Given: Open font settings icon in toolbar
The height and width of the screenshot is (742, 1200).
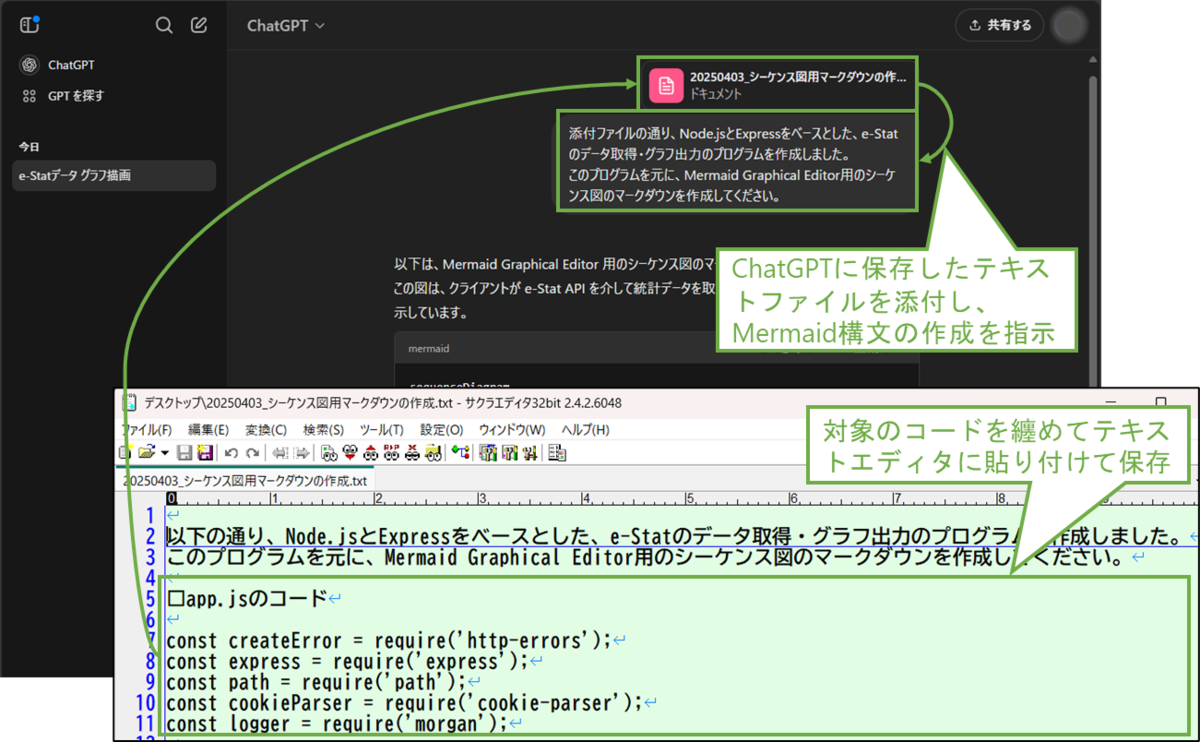Looking at the screenshot, I should [x=529, y=453].
